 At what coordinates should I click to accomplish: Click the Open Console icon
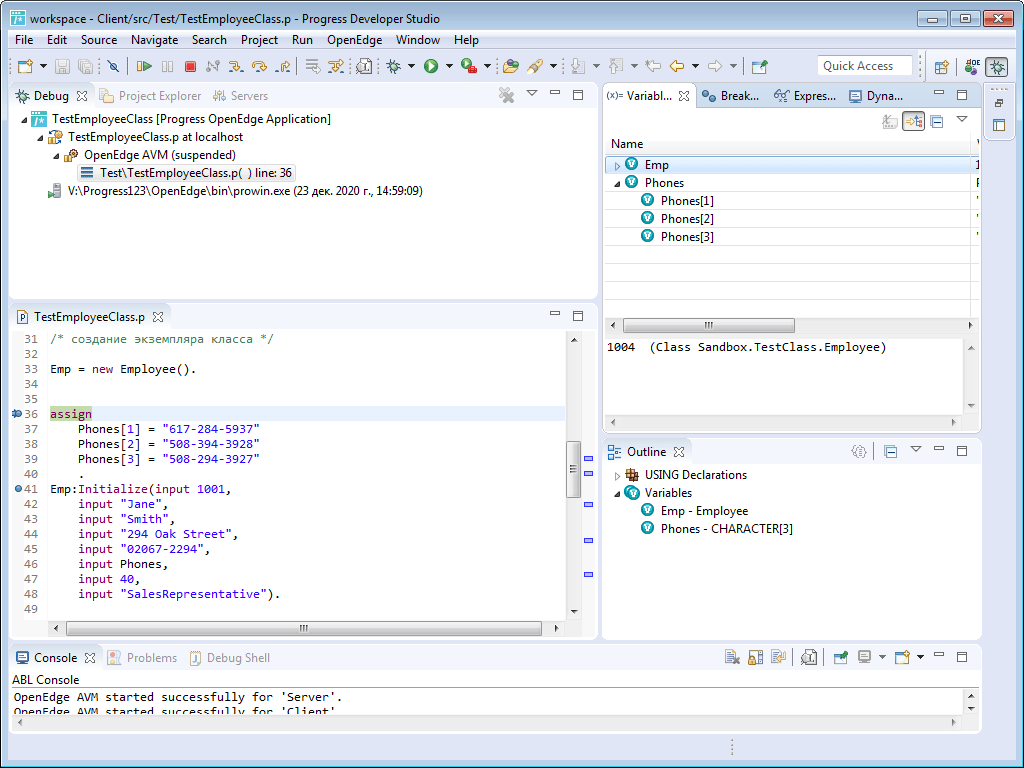pyautogui.click(x=902, y=657)
